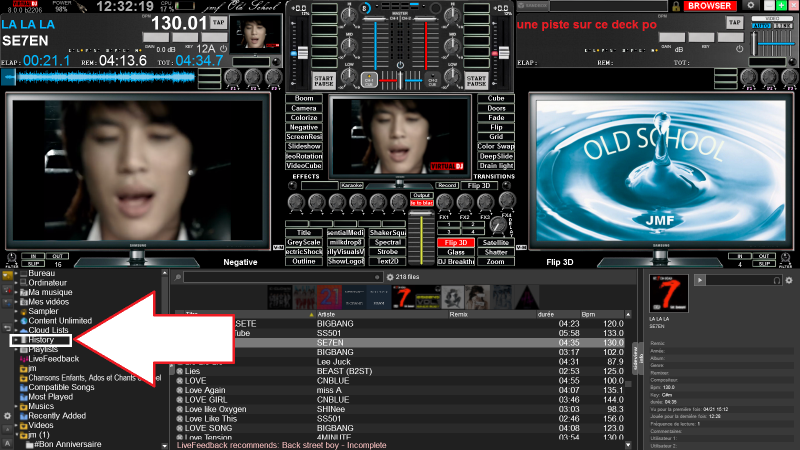Click the disc icon beside LOVE SONG track
This screenshot has width=800, height=450.
pos(180,429)
